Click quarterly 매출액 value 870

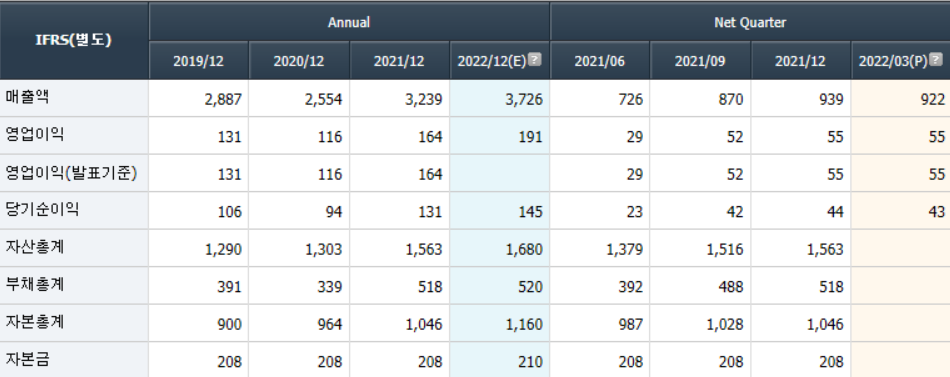(731, 99)
